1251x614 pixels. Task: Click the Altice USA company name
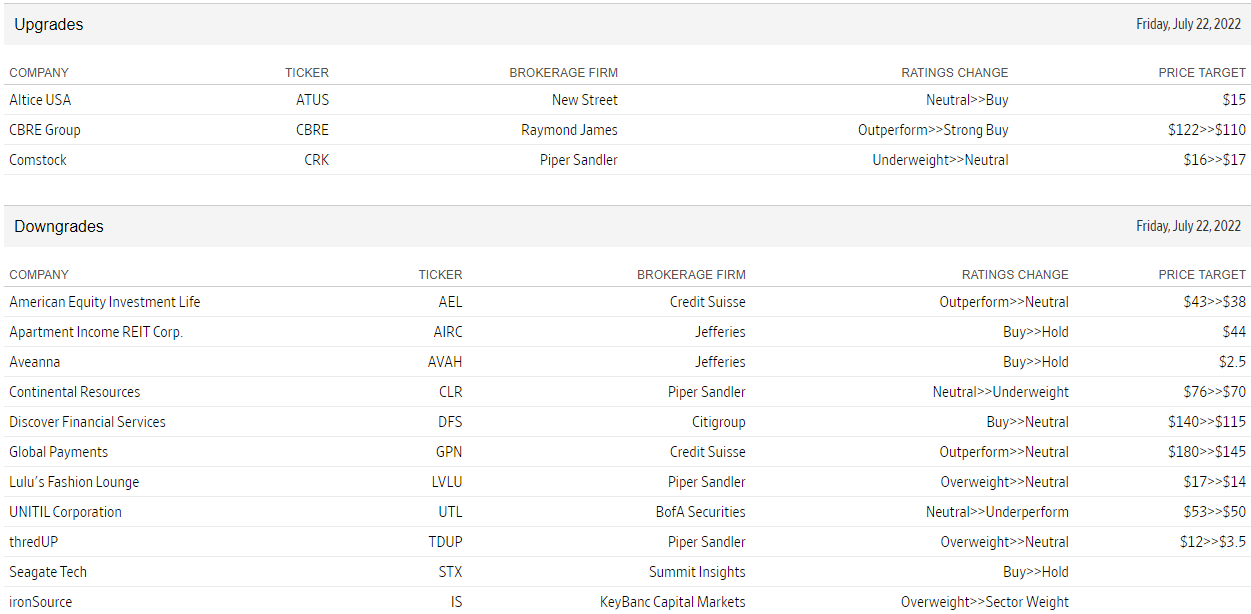(40, 100)
